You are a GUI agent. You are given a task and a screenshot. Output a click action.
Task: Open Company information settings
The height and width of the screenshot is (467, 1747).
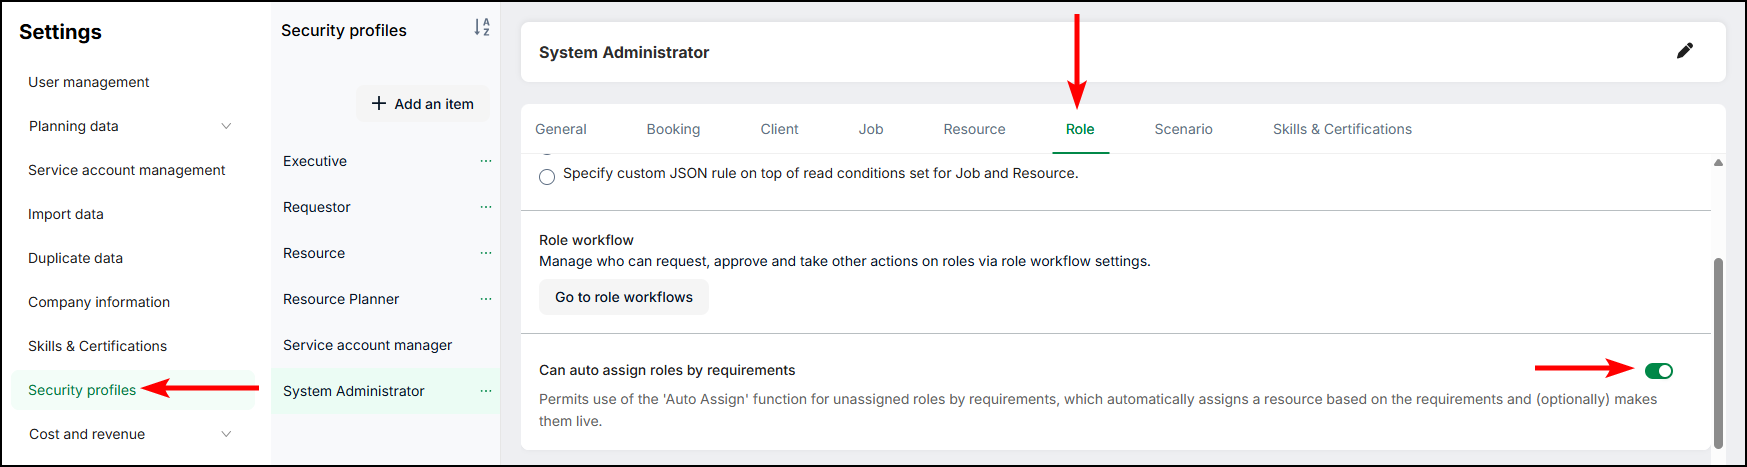coord(99,302)
